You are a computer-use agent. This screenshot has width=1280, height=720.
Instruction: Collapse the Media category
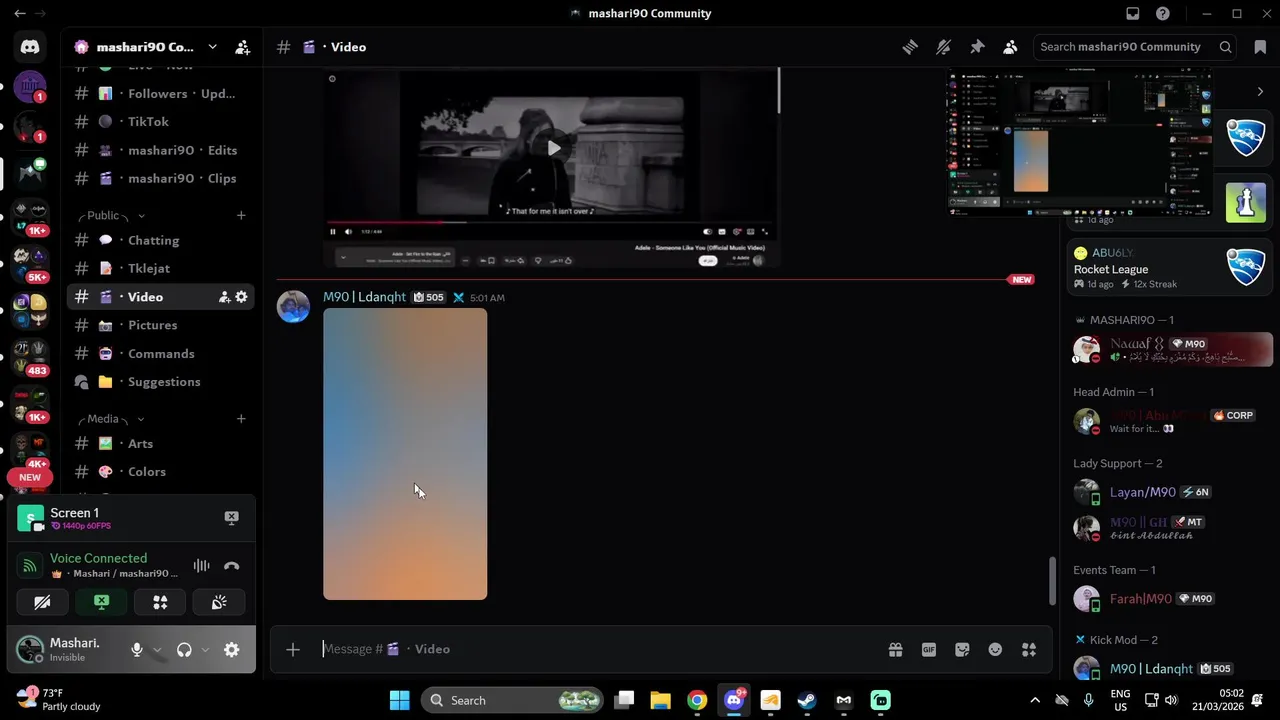(x=111, y=418)
